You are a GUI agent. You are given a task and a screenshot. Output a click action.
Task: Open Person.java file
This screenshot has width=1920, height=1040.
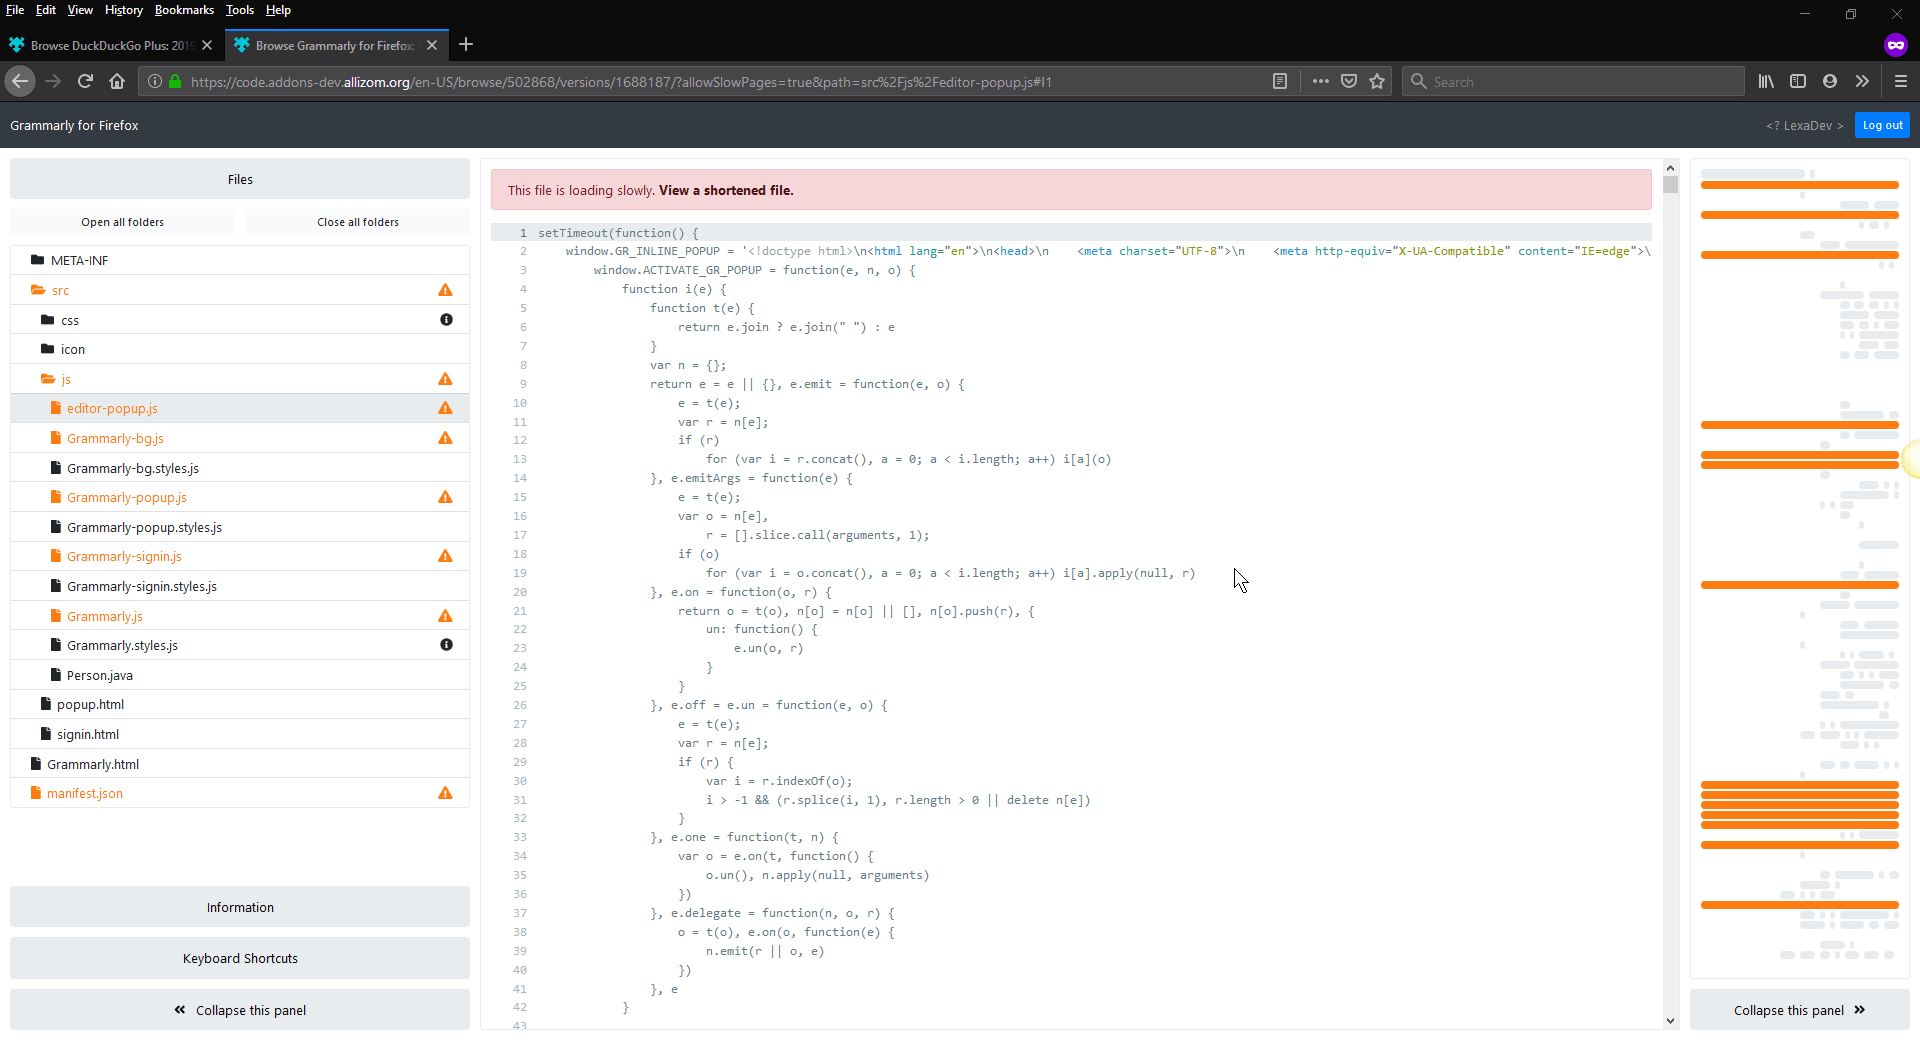pyautogui.click(x=240, y=675)
